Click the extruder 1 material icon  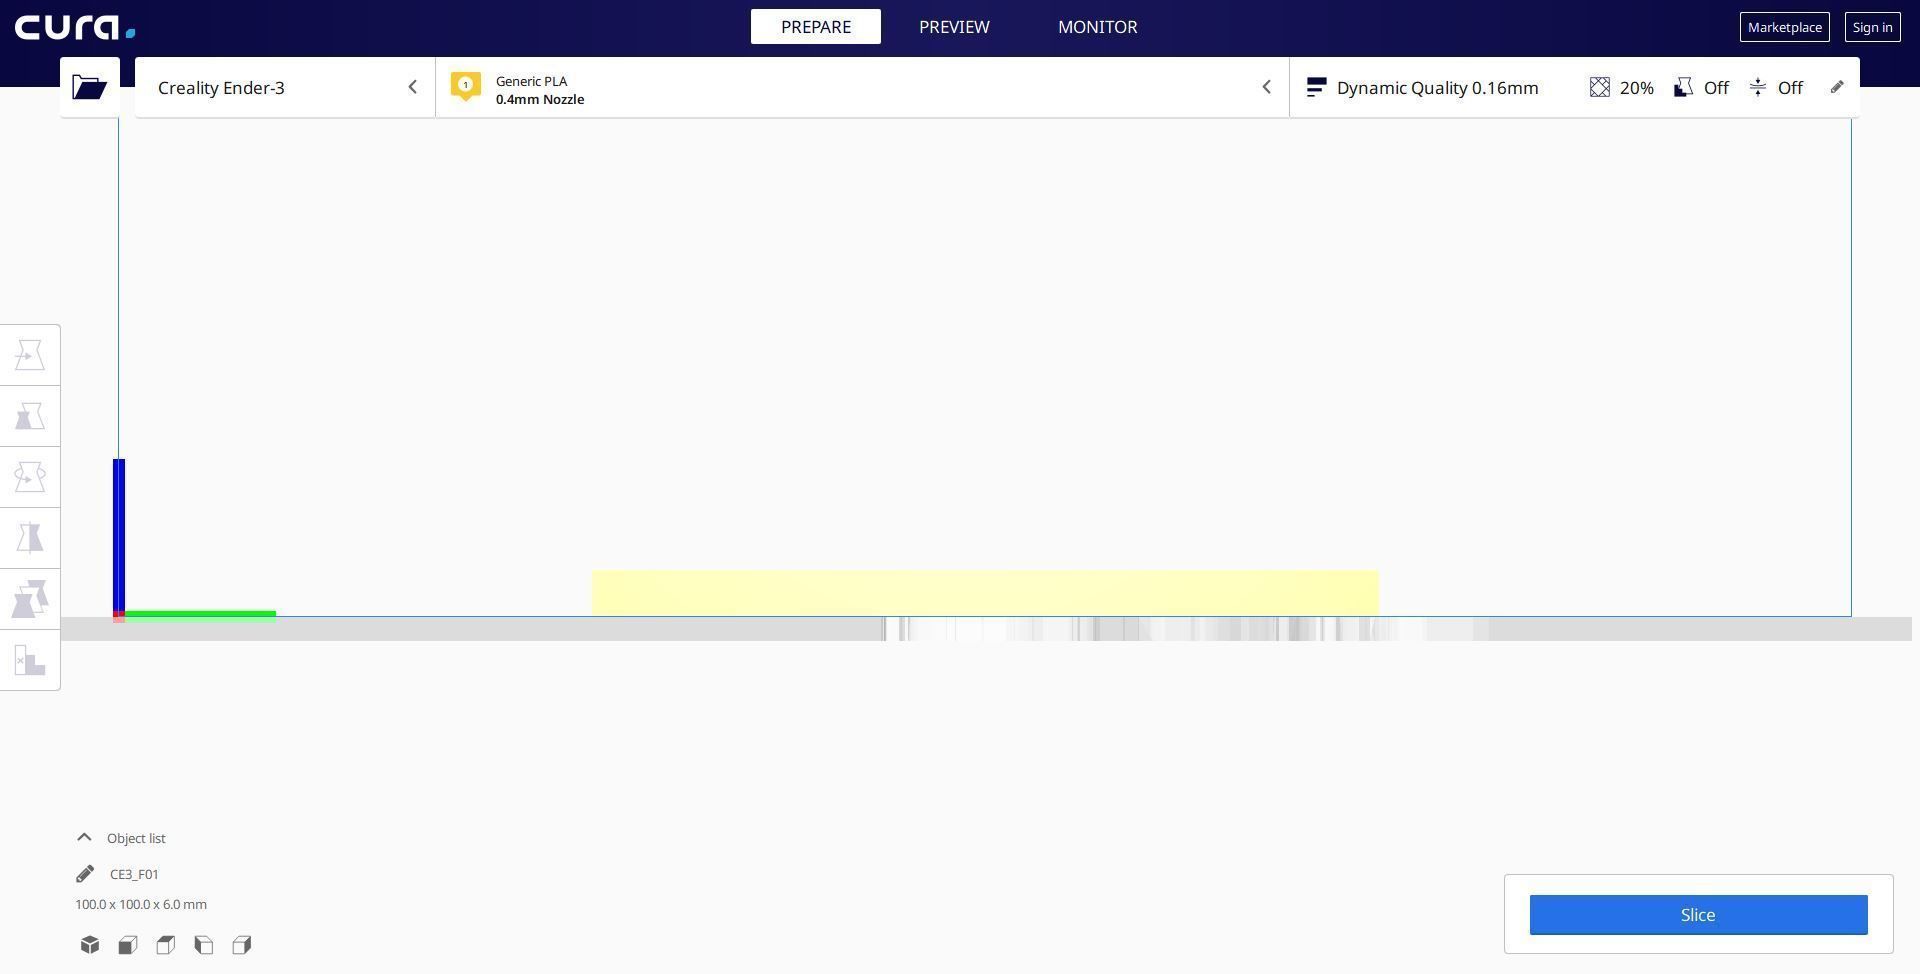466,87
